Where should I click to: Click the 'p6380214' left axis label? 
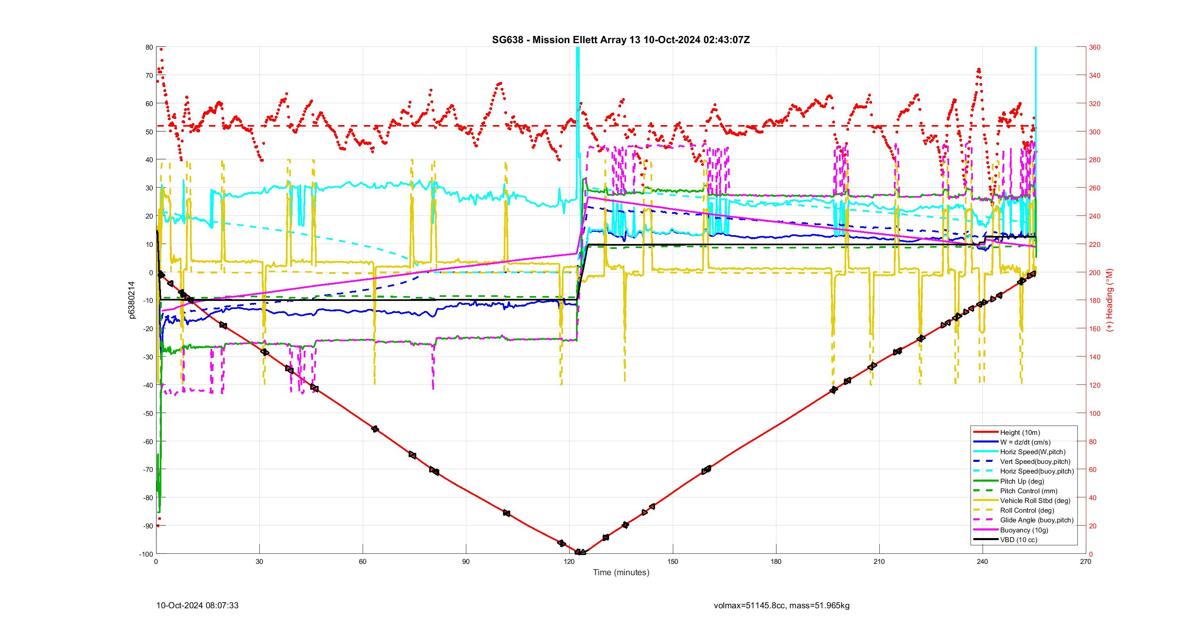coord(131,300)
